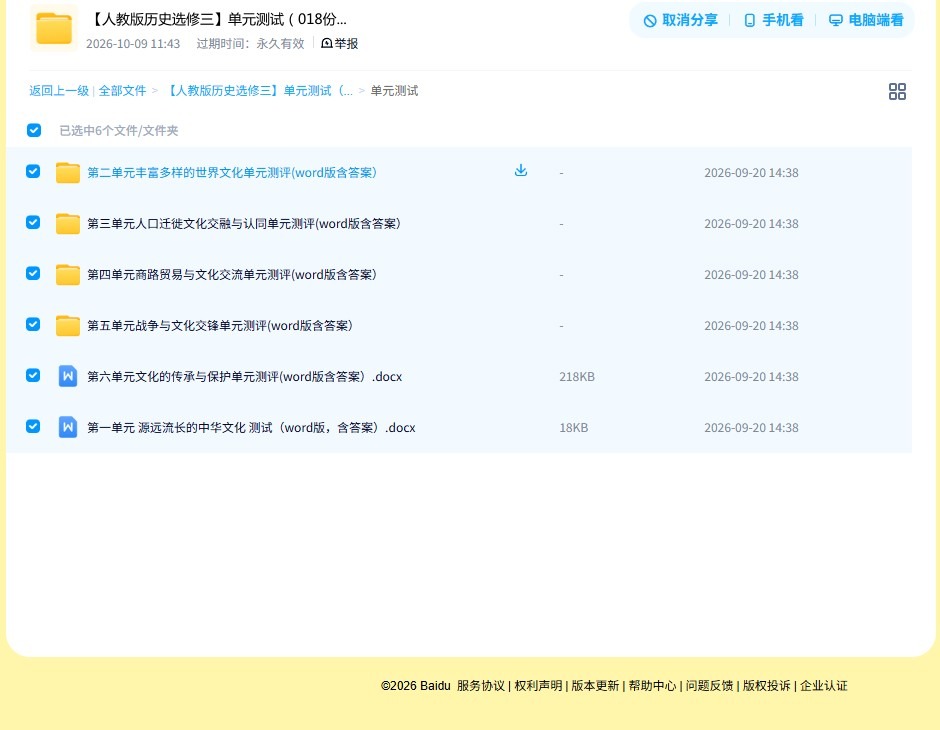Click the 218KB file size value

(577, 376)
